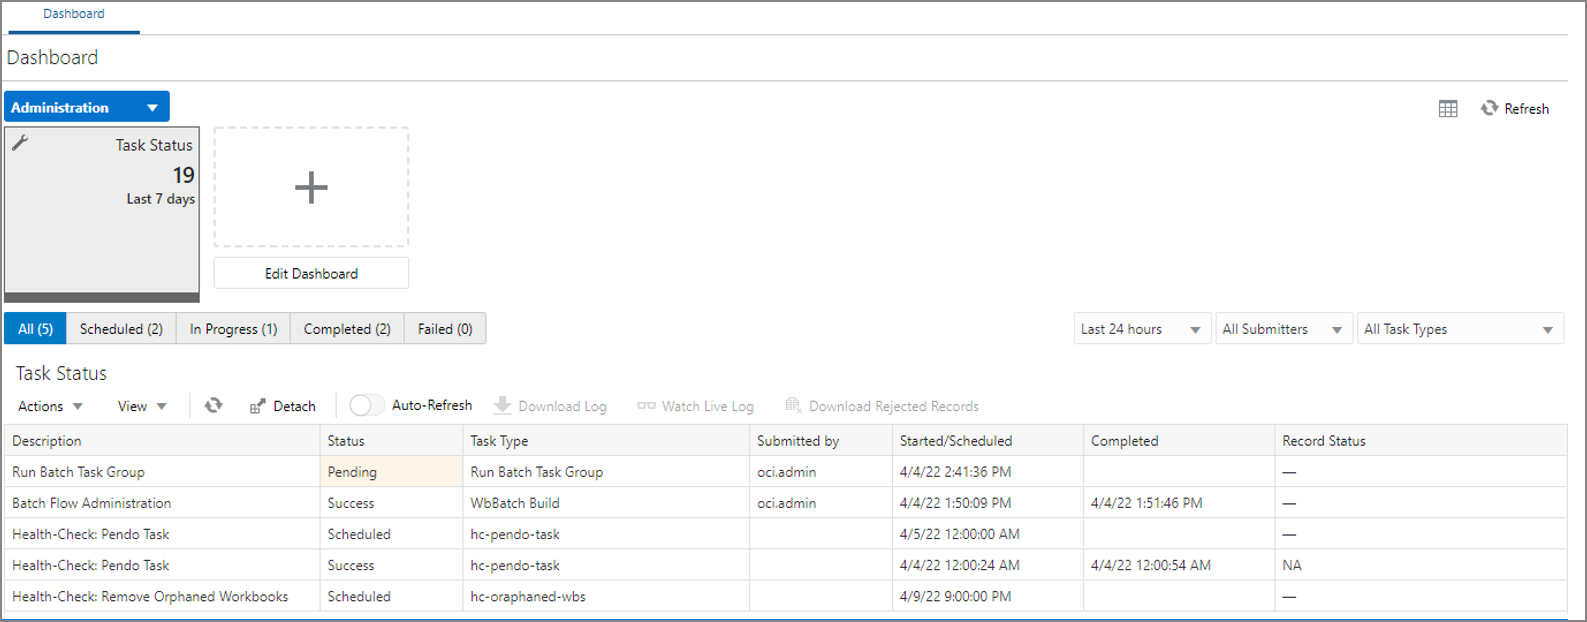Open the All Task Types filter
1587x622 pixels.
pyautogui.click(x=1460, y=329)
